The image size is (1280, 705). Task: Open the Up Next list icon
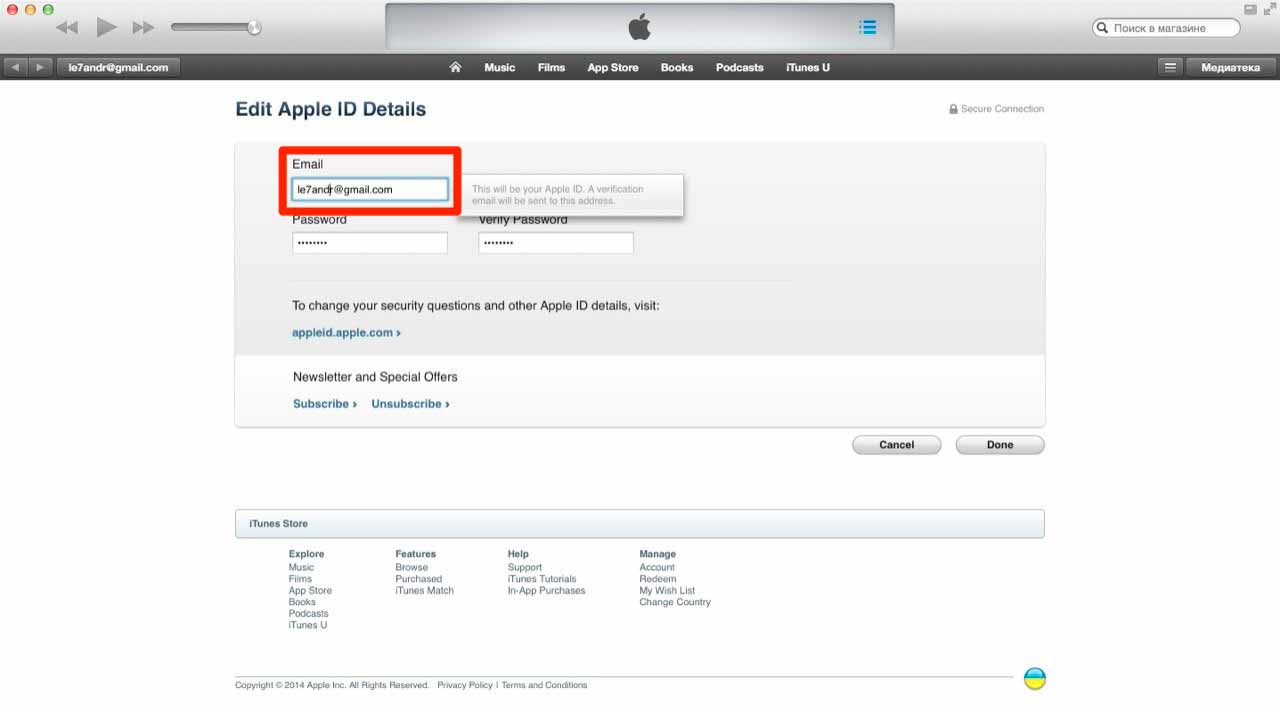coord(867,28)
